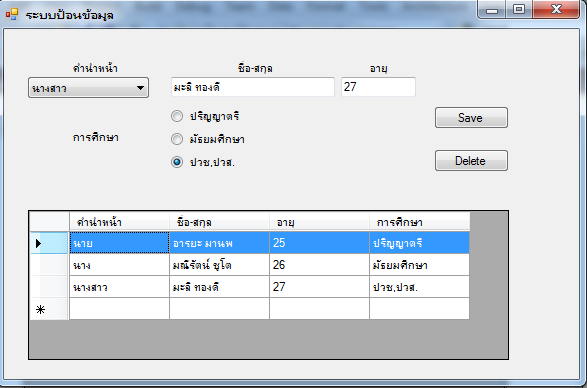
Task: Select the grid cell มะลิ ทองดี
Action: (x=219, y=287)
